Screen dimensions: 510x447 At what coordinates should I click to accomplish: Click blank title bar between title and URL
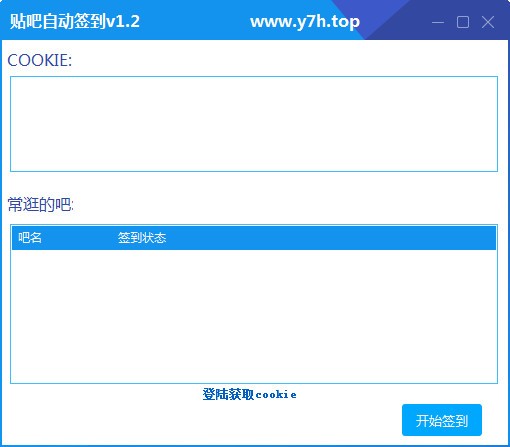tap(195, 22)
